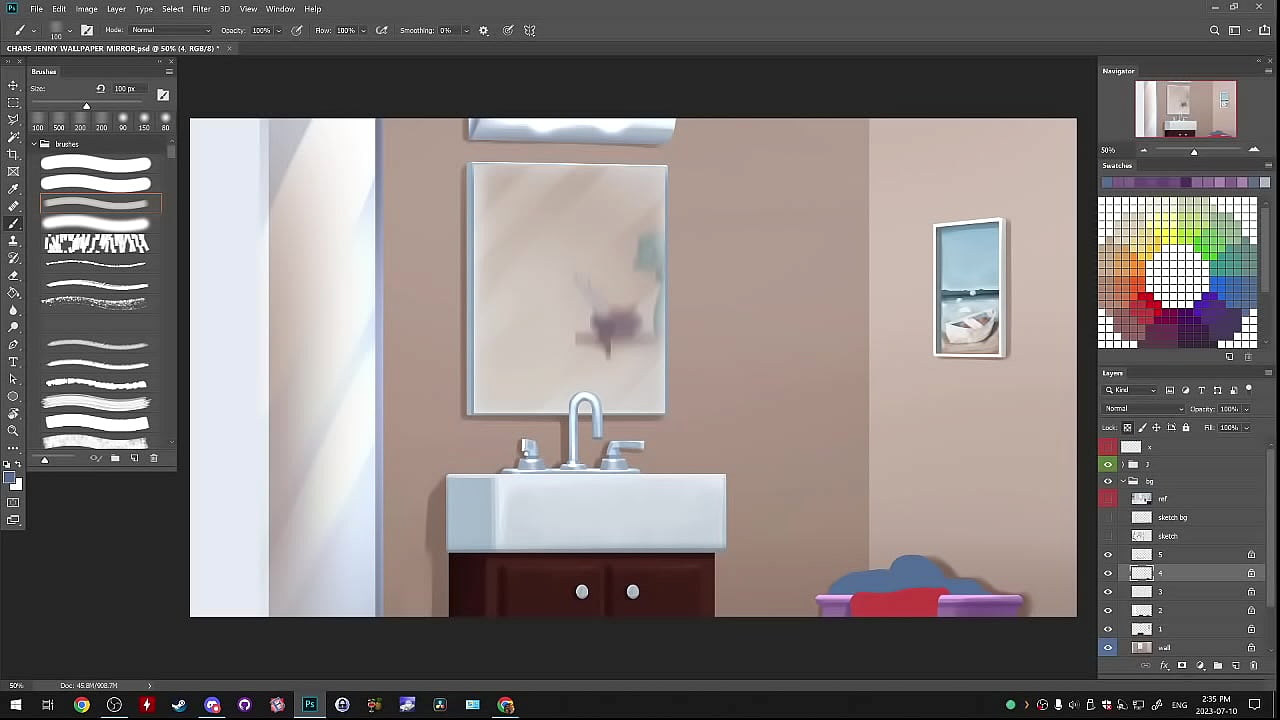
Task: Choose the Horizontal Type tool
Action: tap(13, 362)
